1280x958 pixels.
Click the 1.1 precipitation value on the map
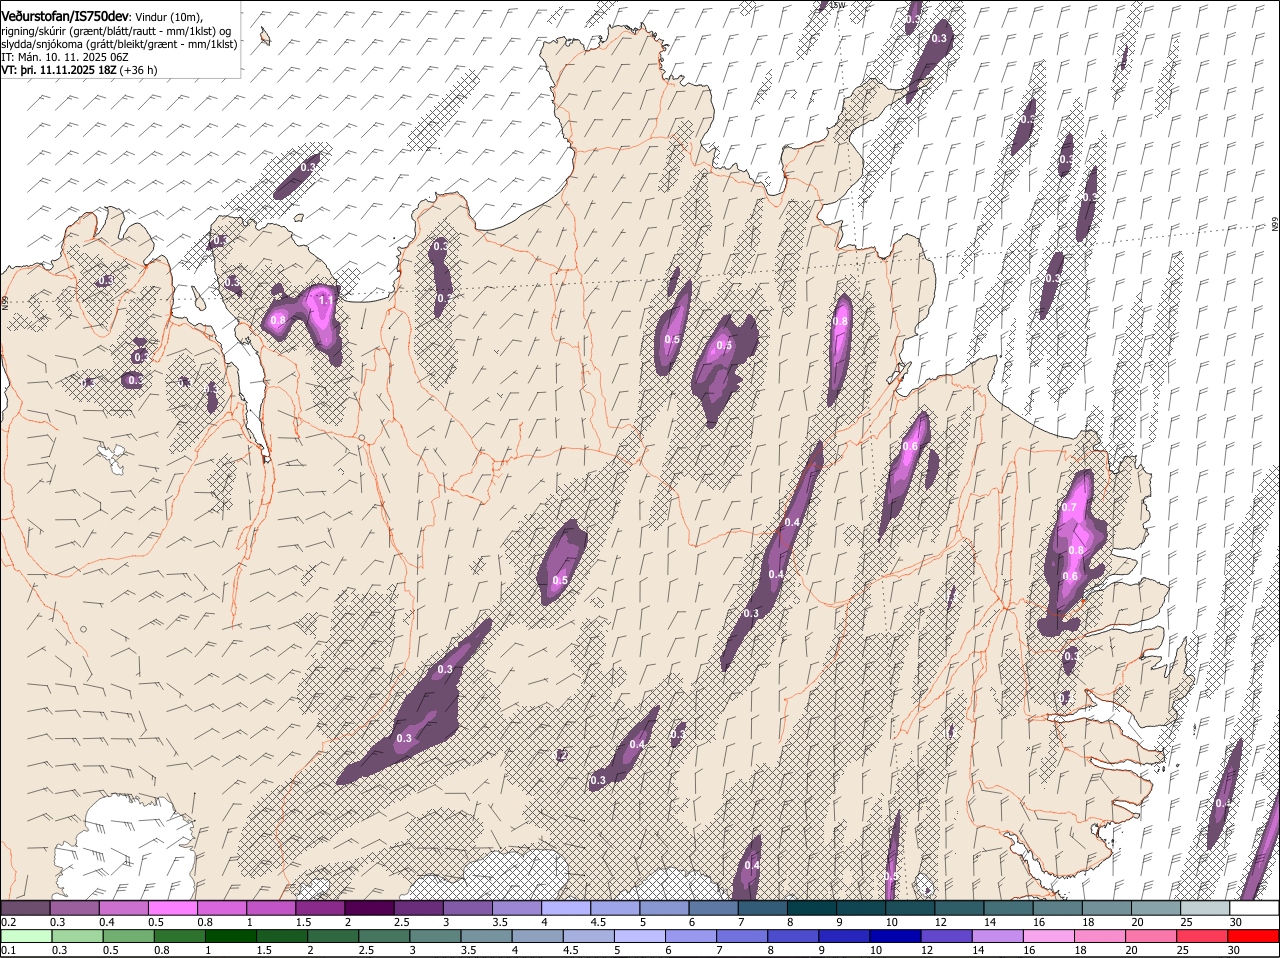[325, 300]
